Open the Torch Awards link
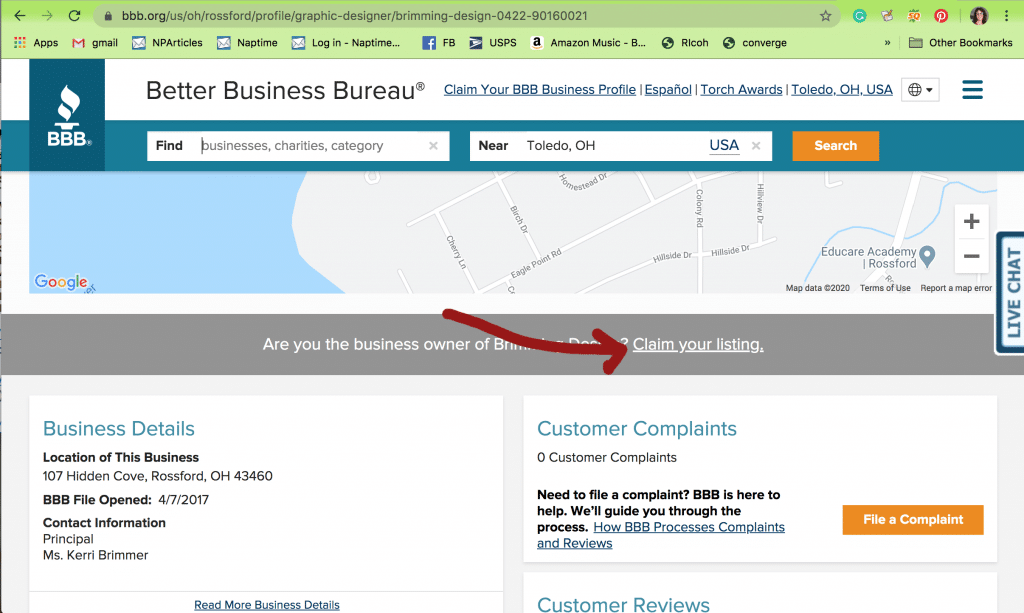The image size is (1024, 613). (741, 89)
